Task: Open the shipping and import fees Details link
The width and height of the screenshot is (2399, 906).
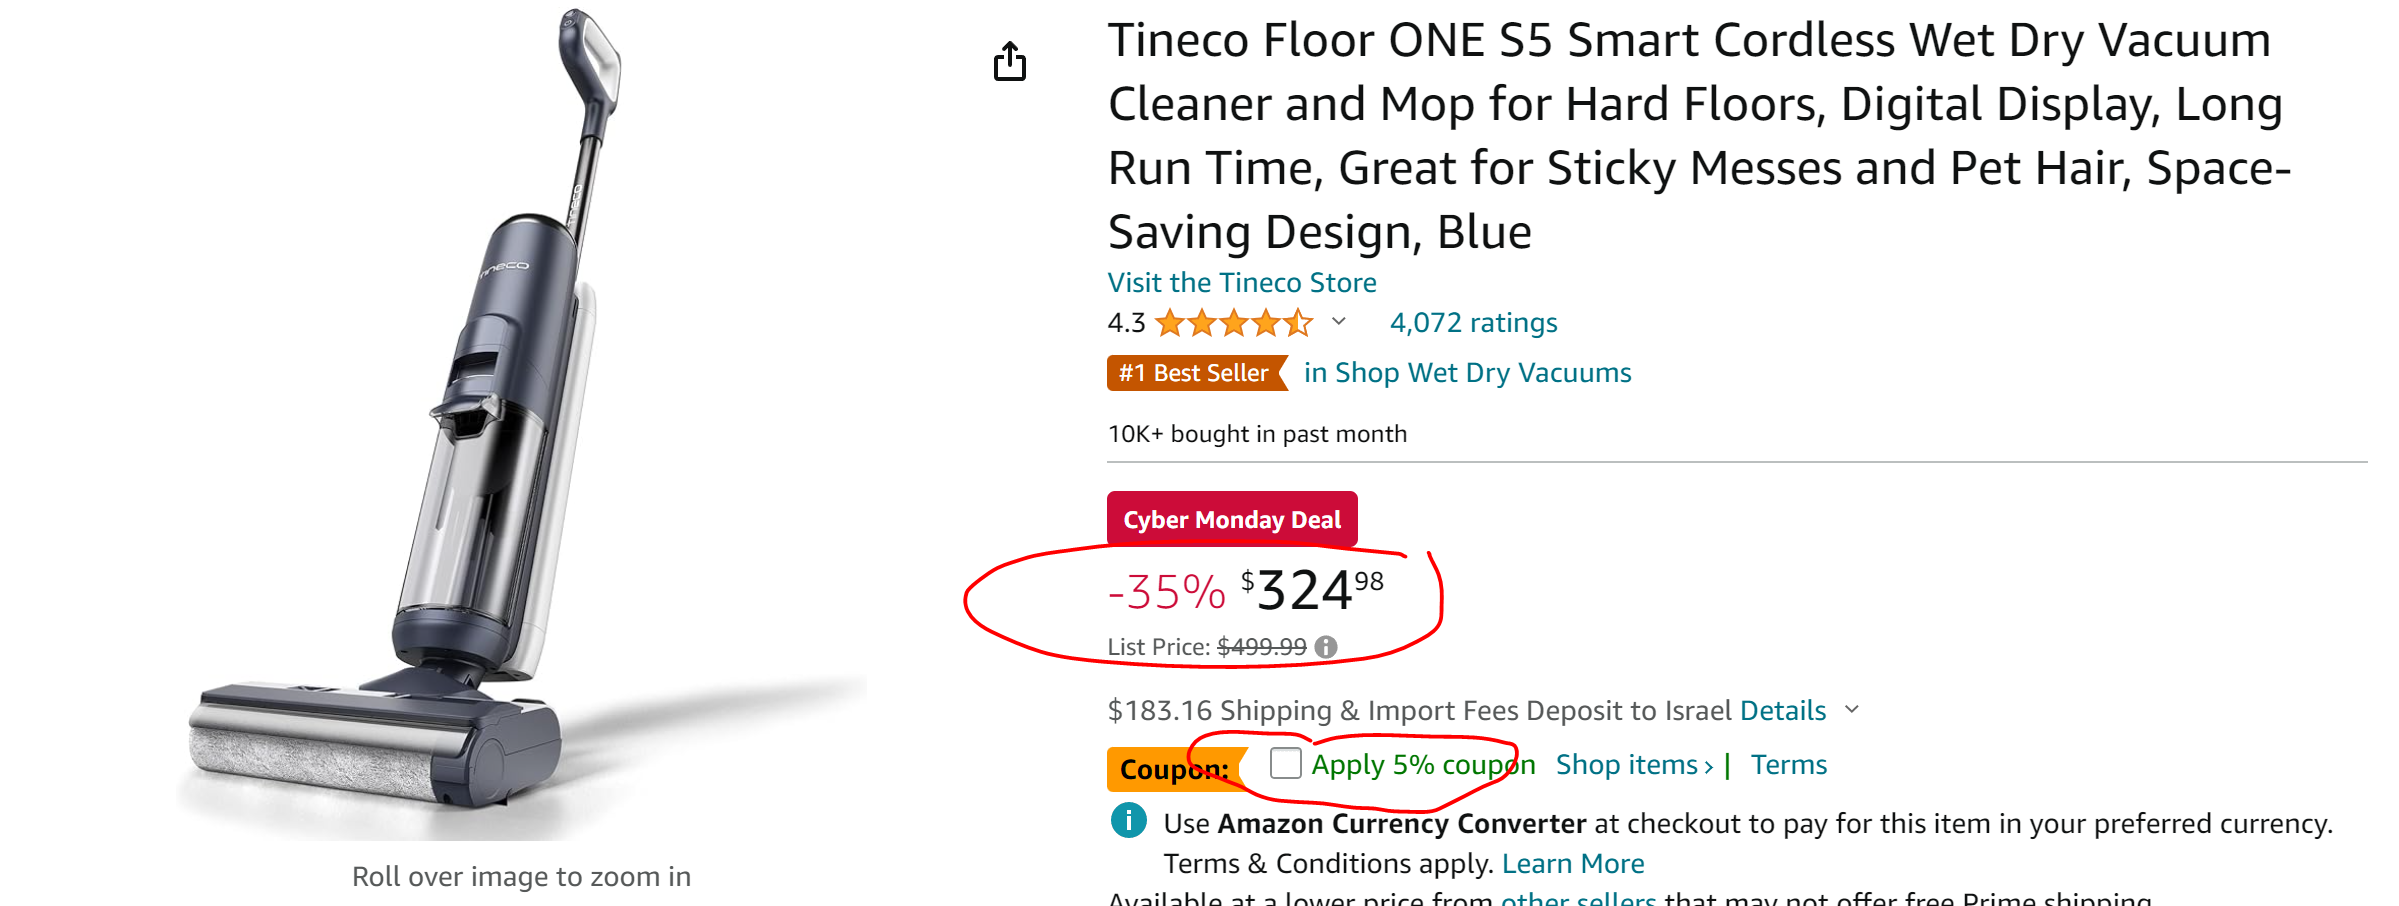Action: pyautogui.click(x=1783, y=711)
